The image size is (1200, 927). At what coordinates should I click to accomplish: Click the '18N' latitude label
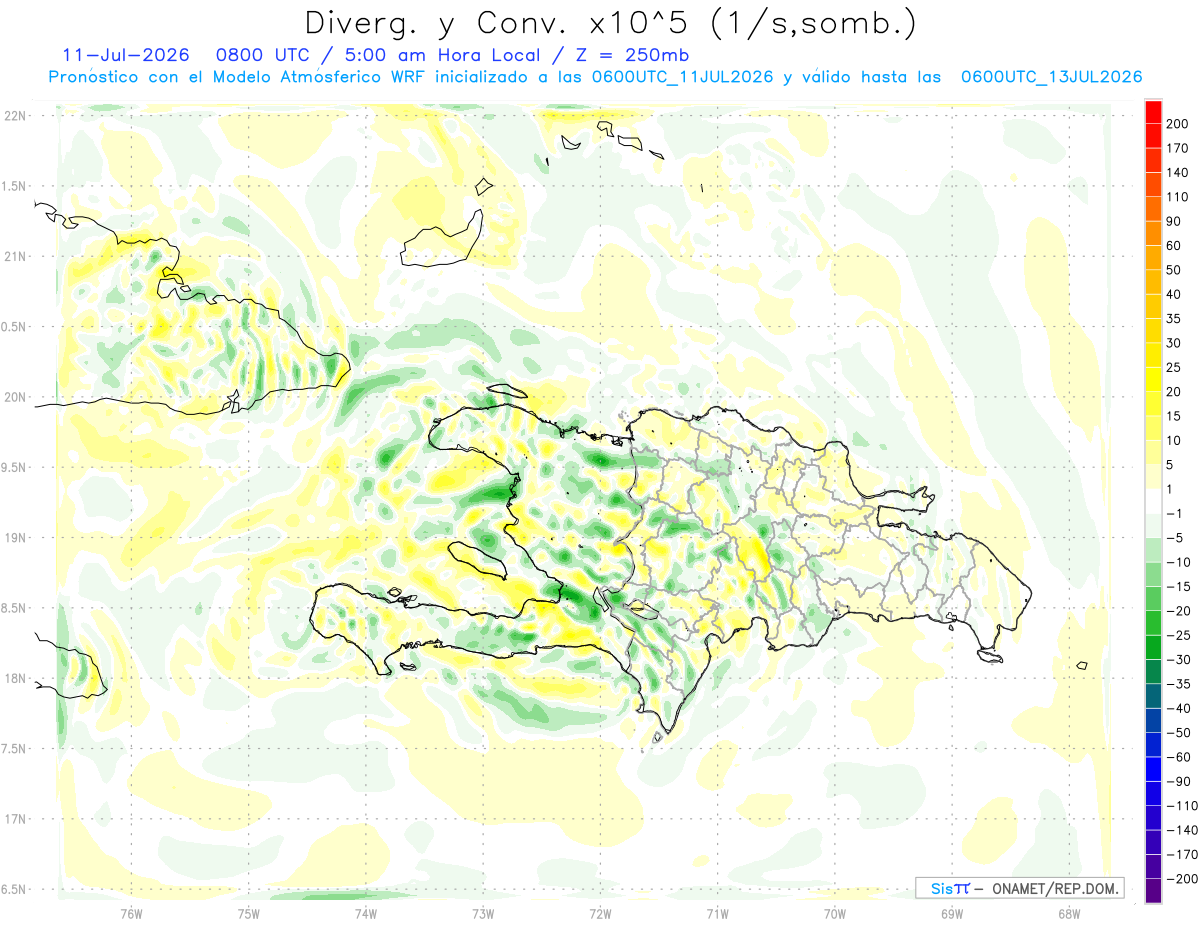(x=15, y=679)
